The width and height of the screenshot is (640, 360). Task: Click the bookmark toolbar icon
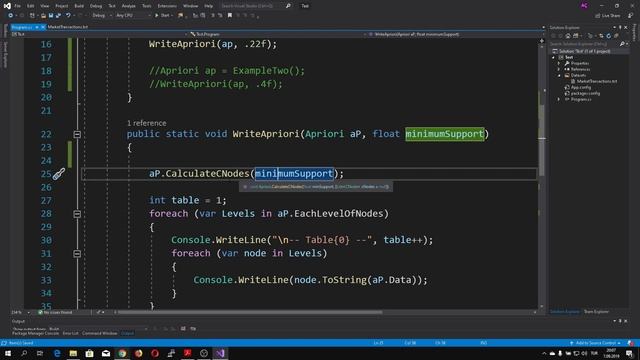point(230,16)
